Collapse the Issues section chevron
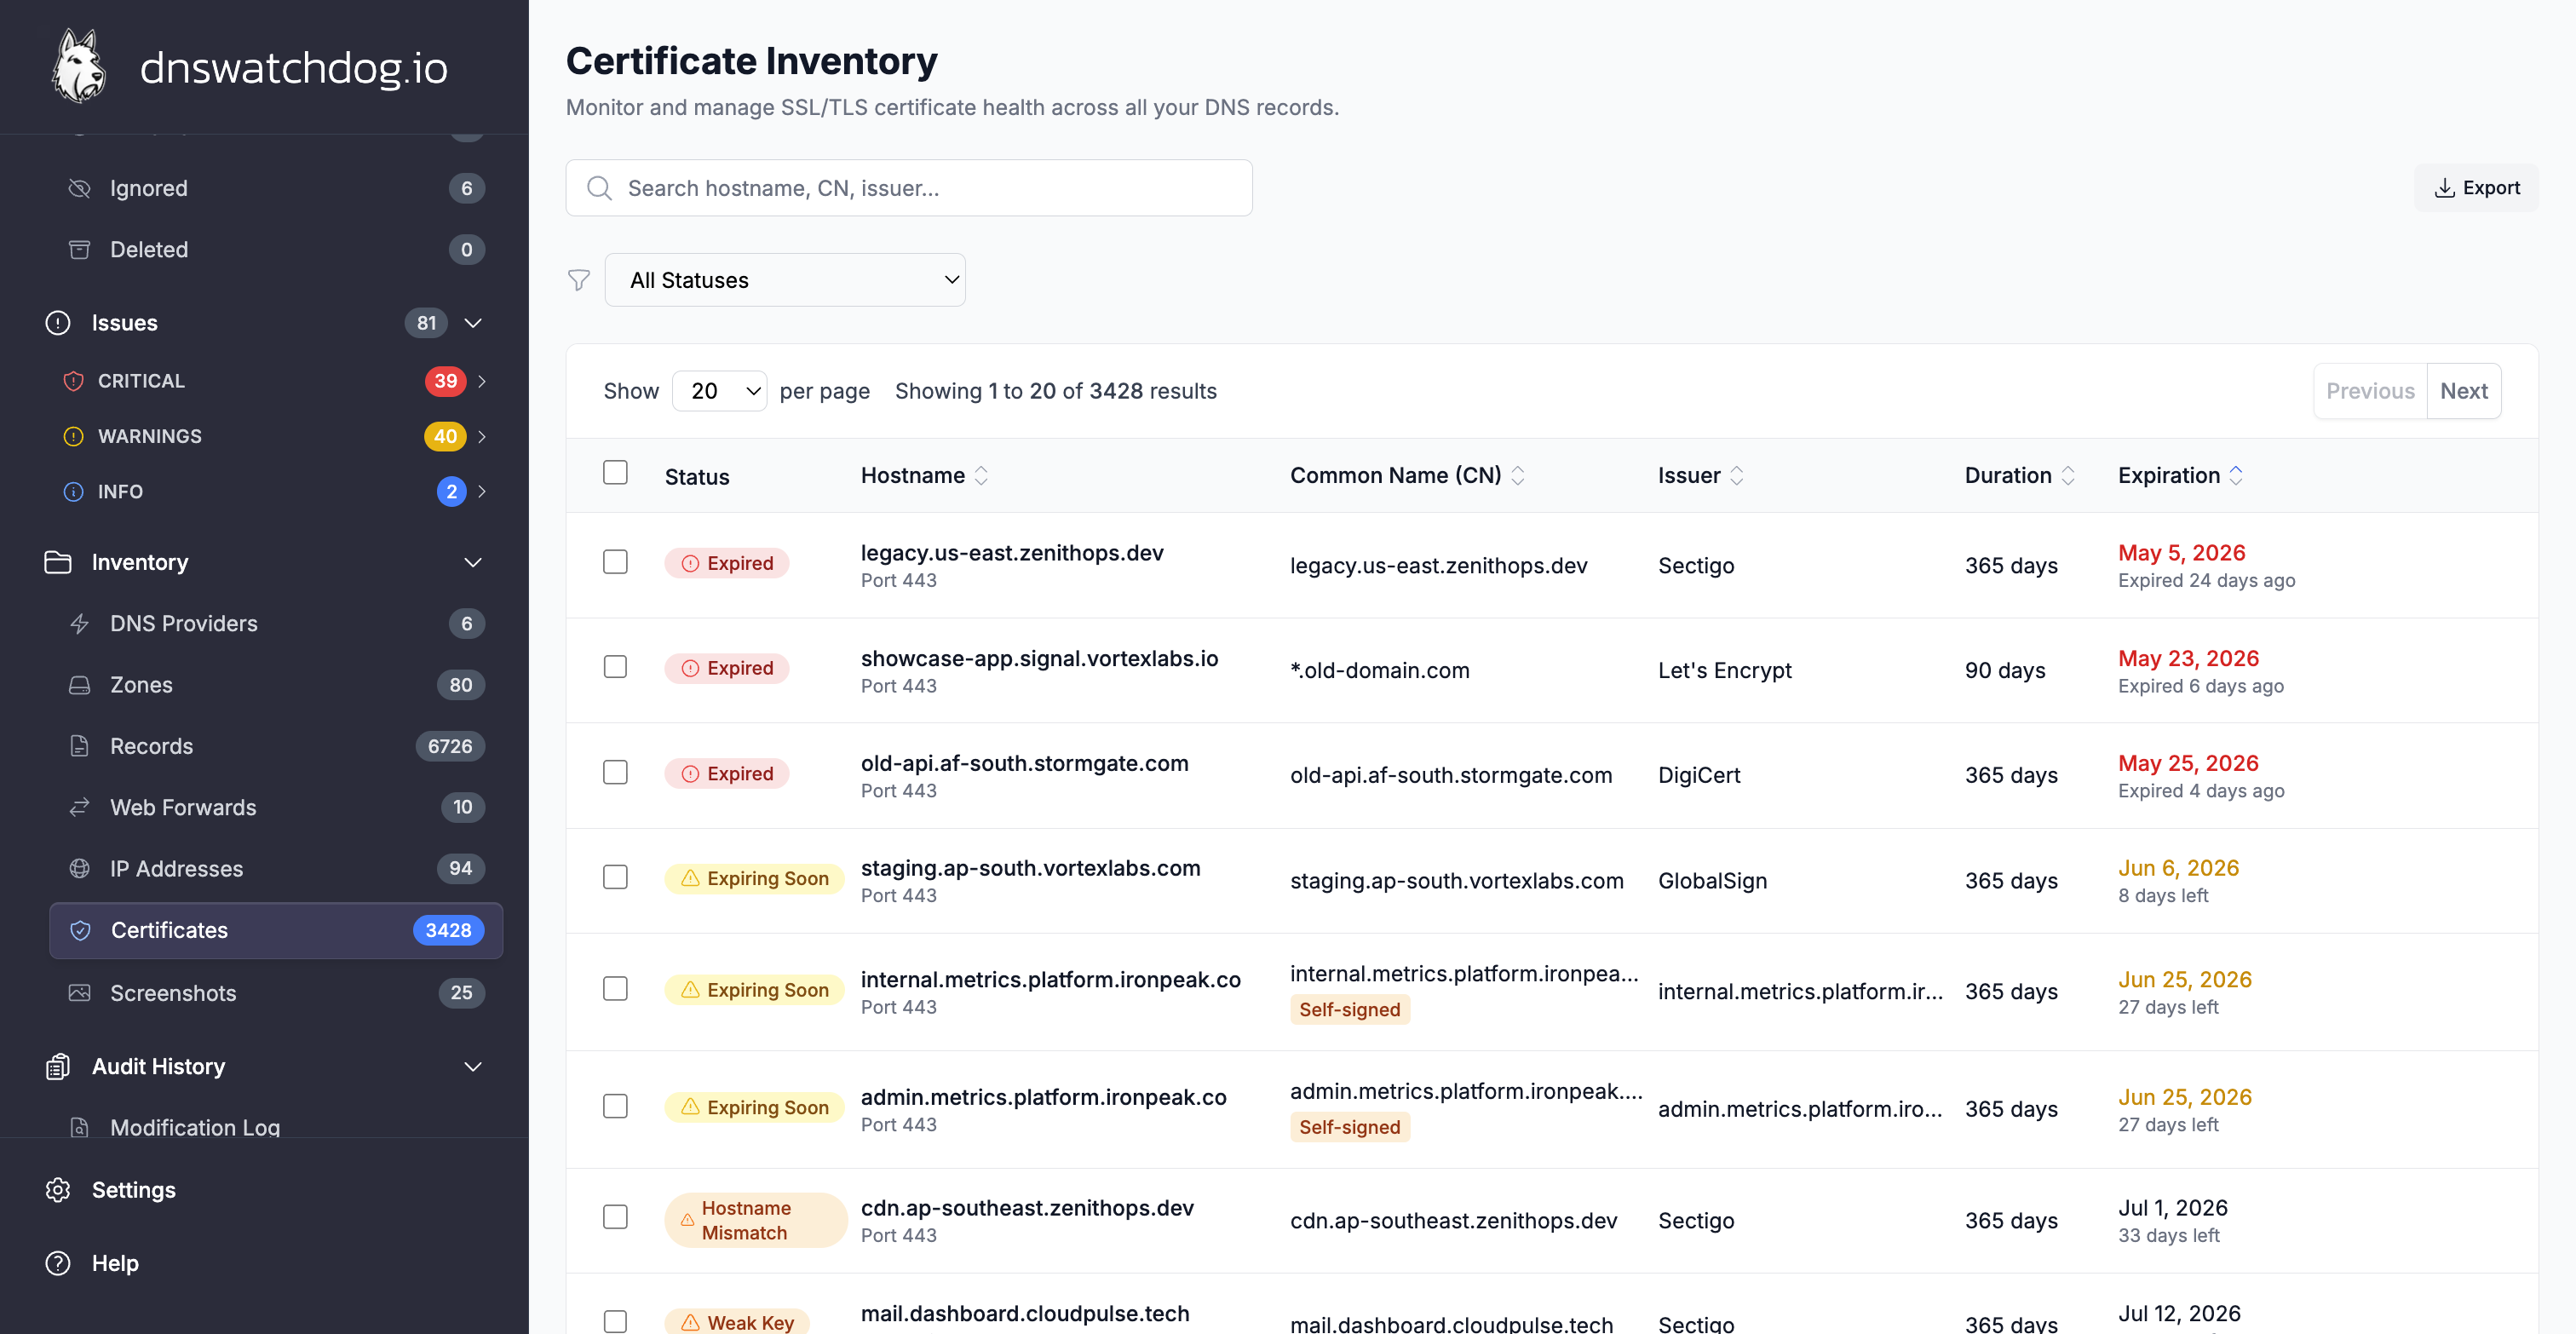The image size is (2576, 1334). click(473, 322)
